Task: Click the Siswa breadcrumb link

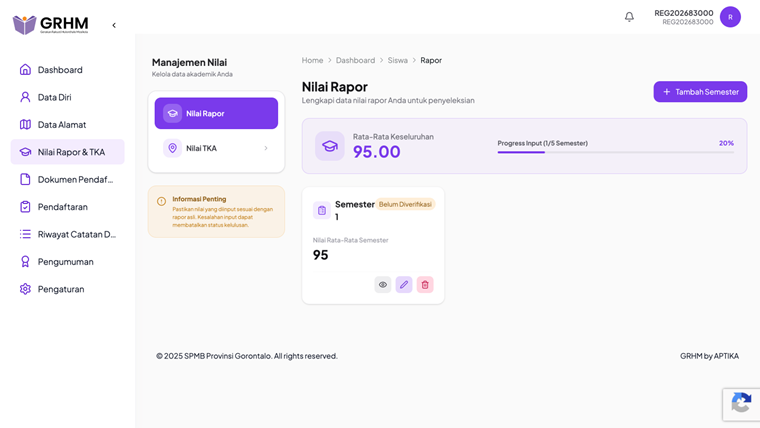Action: pos(397,60)
